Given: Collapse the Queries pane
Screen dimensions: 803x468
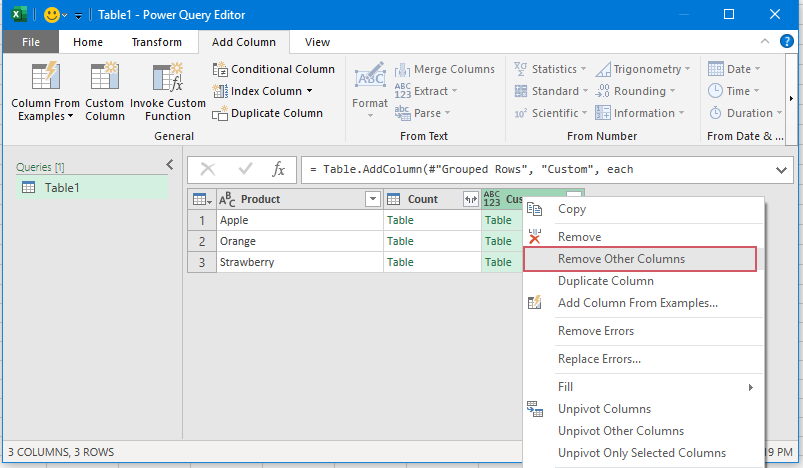Looking at the screenshot, I should 169,165.
